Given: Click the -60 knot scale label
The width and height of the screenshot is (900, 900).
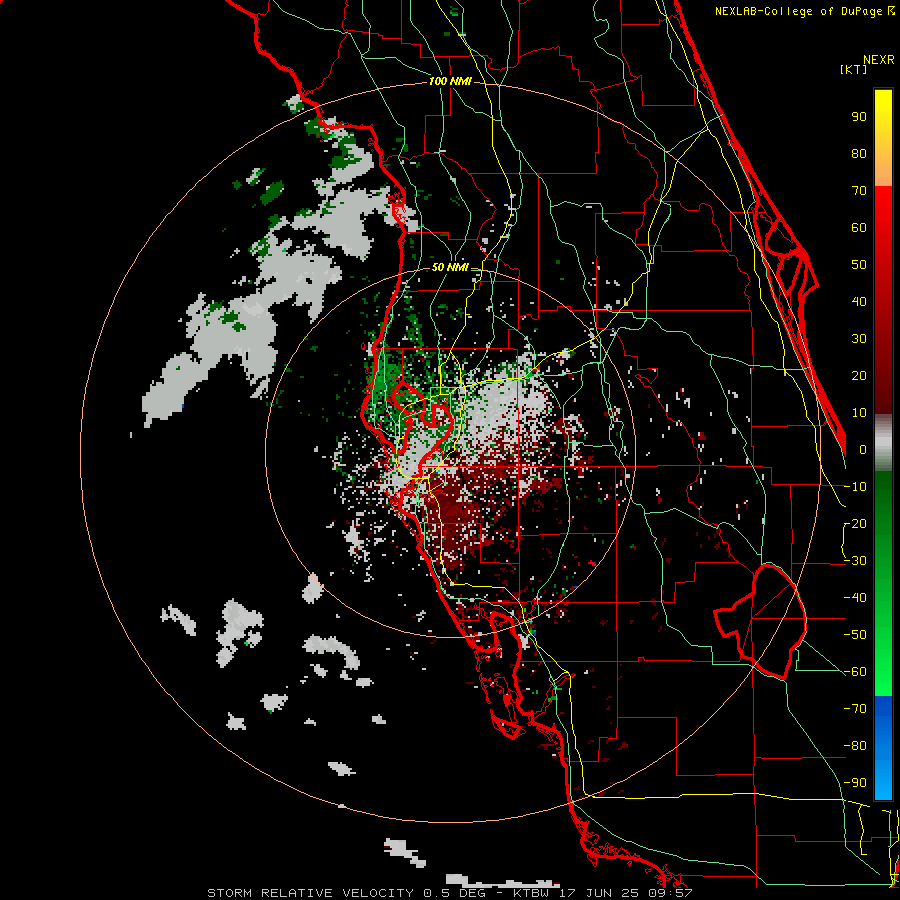Looking at the screenshot, I should (x=855, y=672).
